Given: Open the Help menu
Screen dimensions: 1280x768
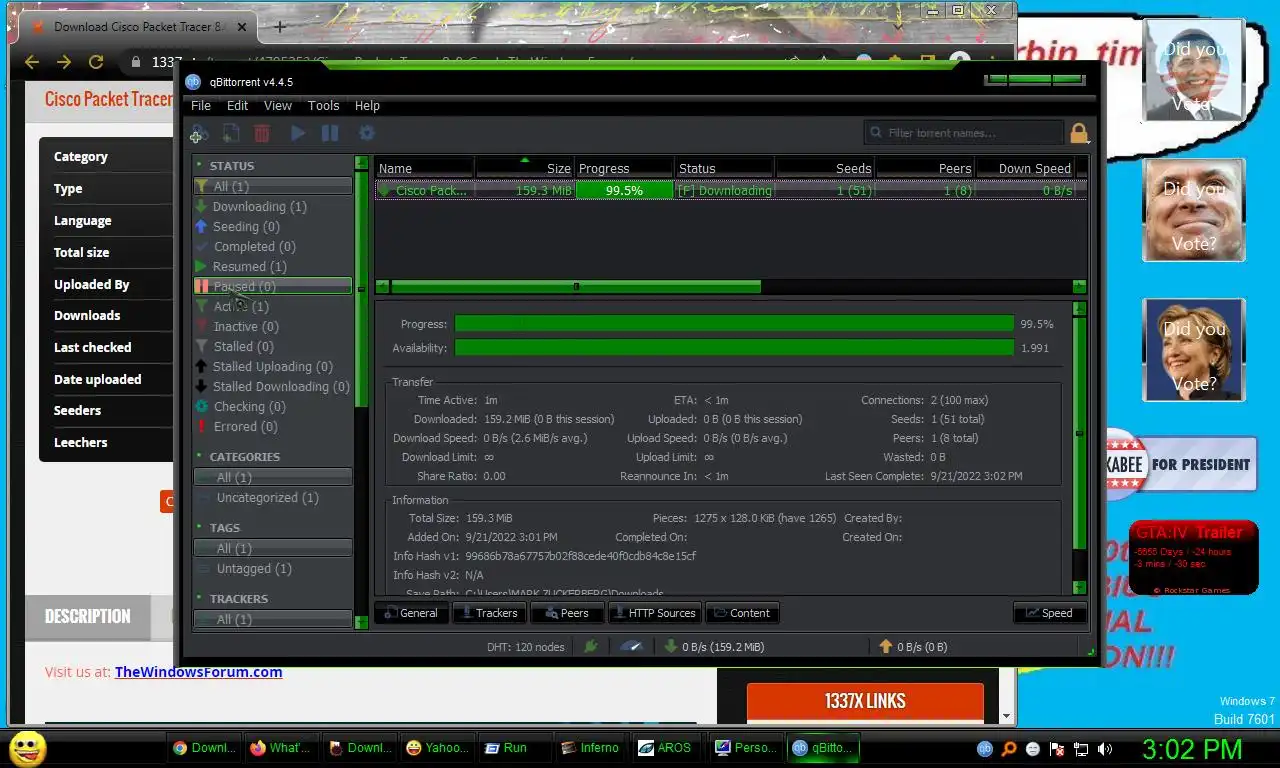Looking at the screenshot, I should 367,106.
